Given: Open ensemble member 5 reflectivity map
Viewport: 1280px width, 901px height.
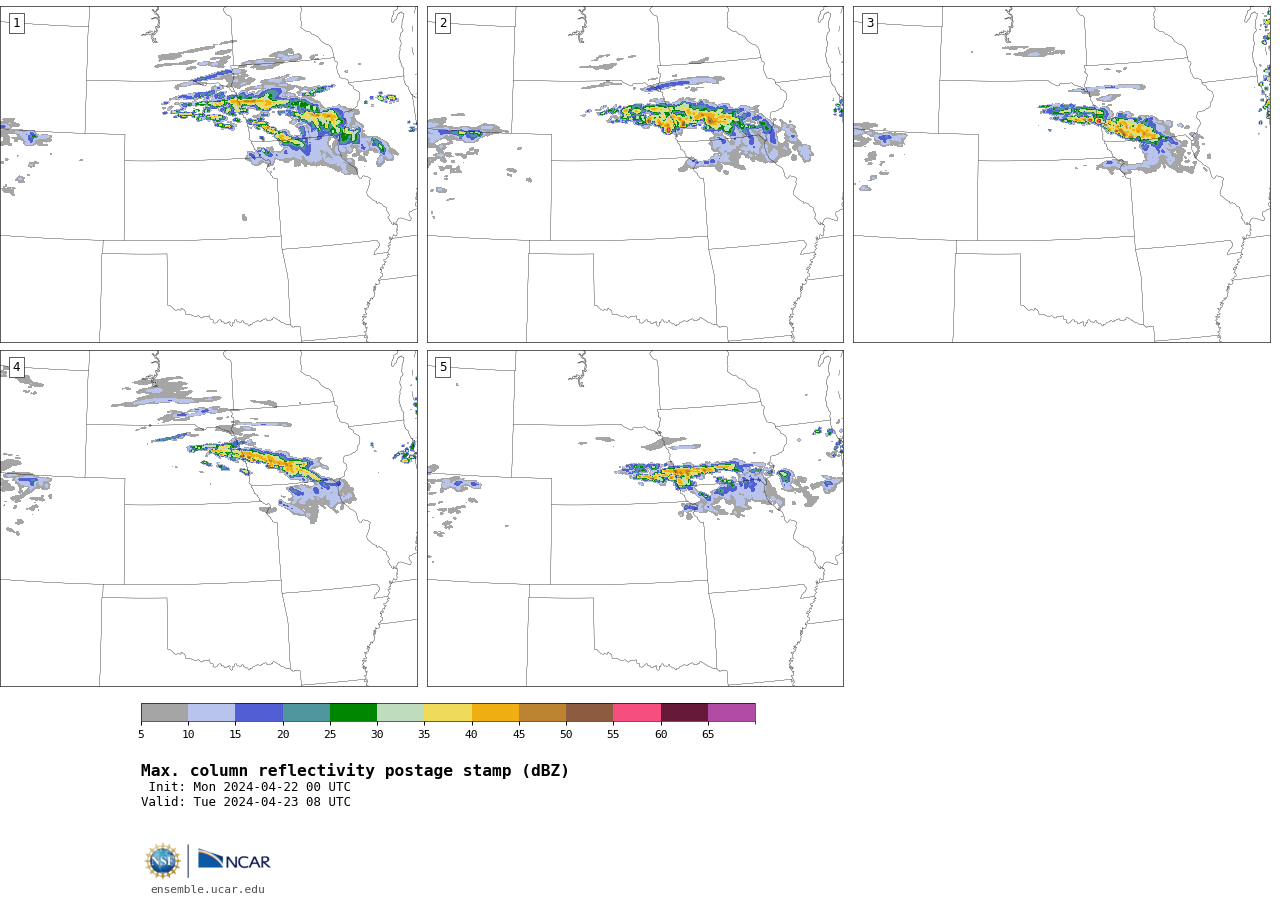Looking at the screenshot, I should (635, 518).
